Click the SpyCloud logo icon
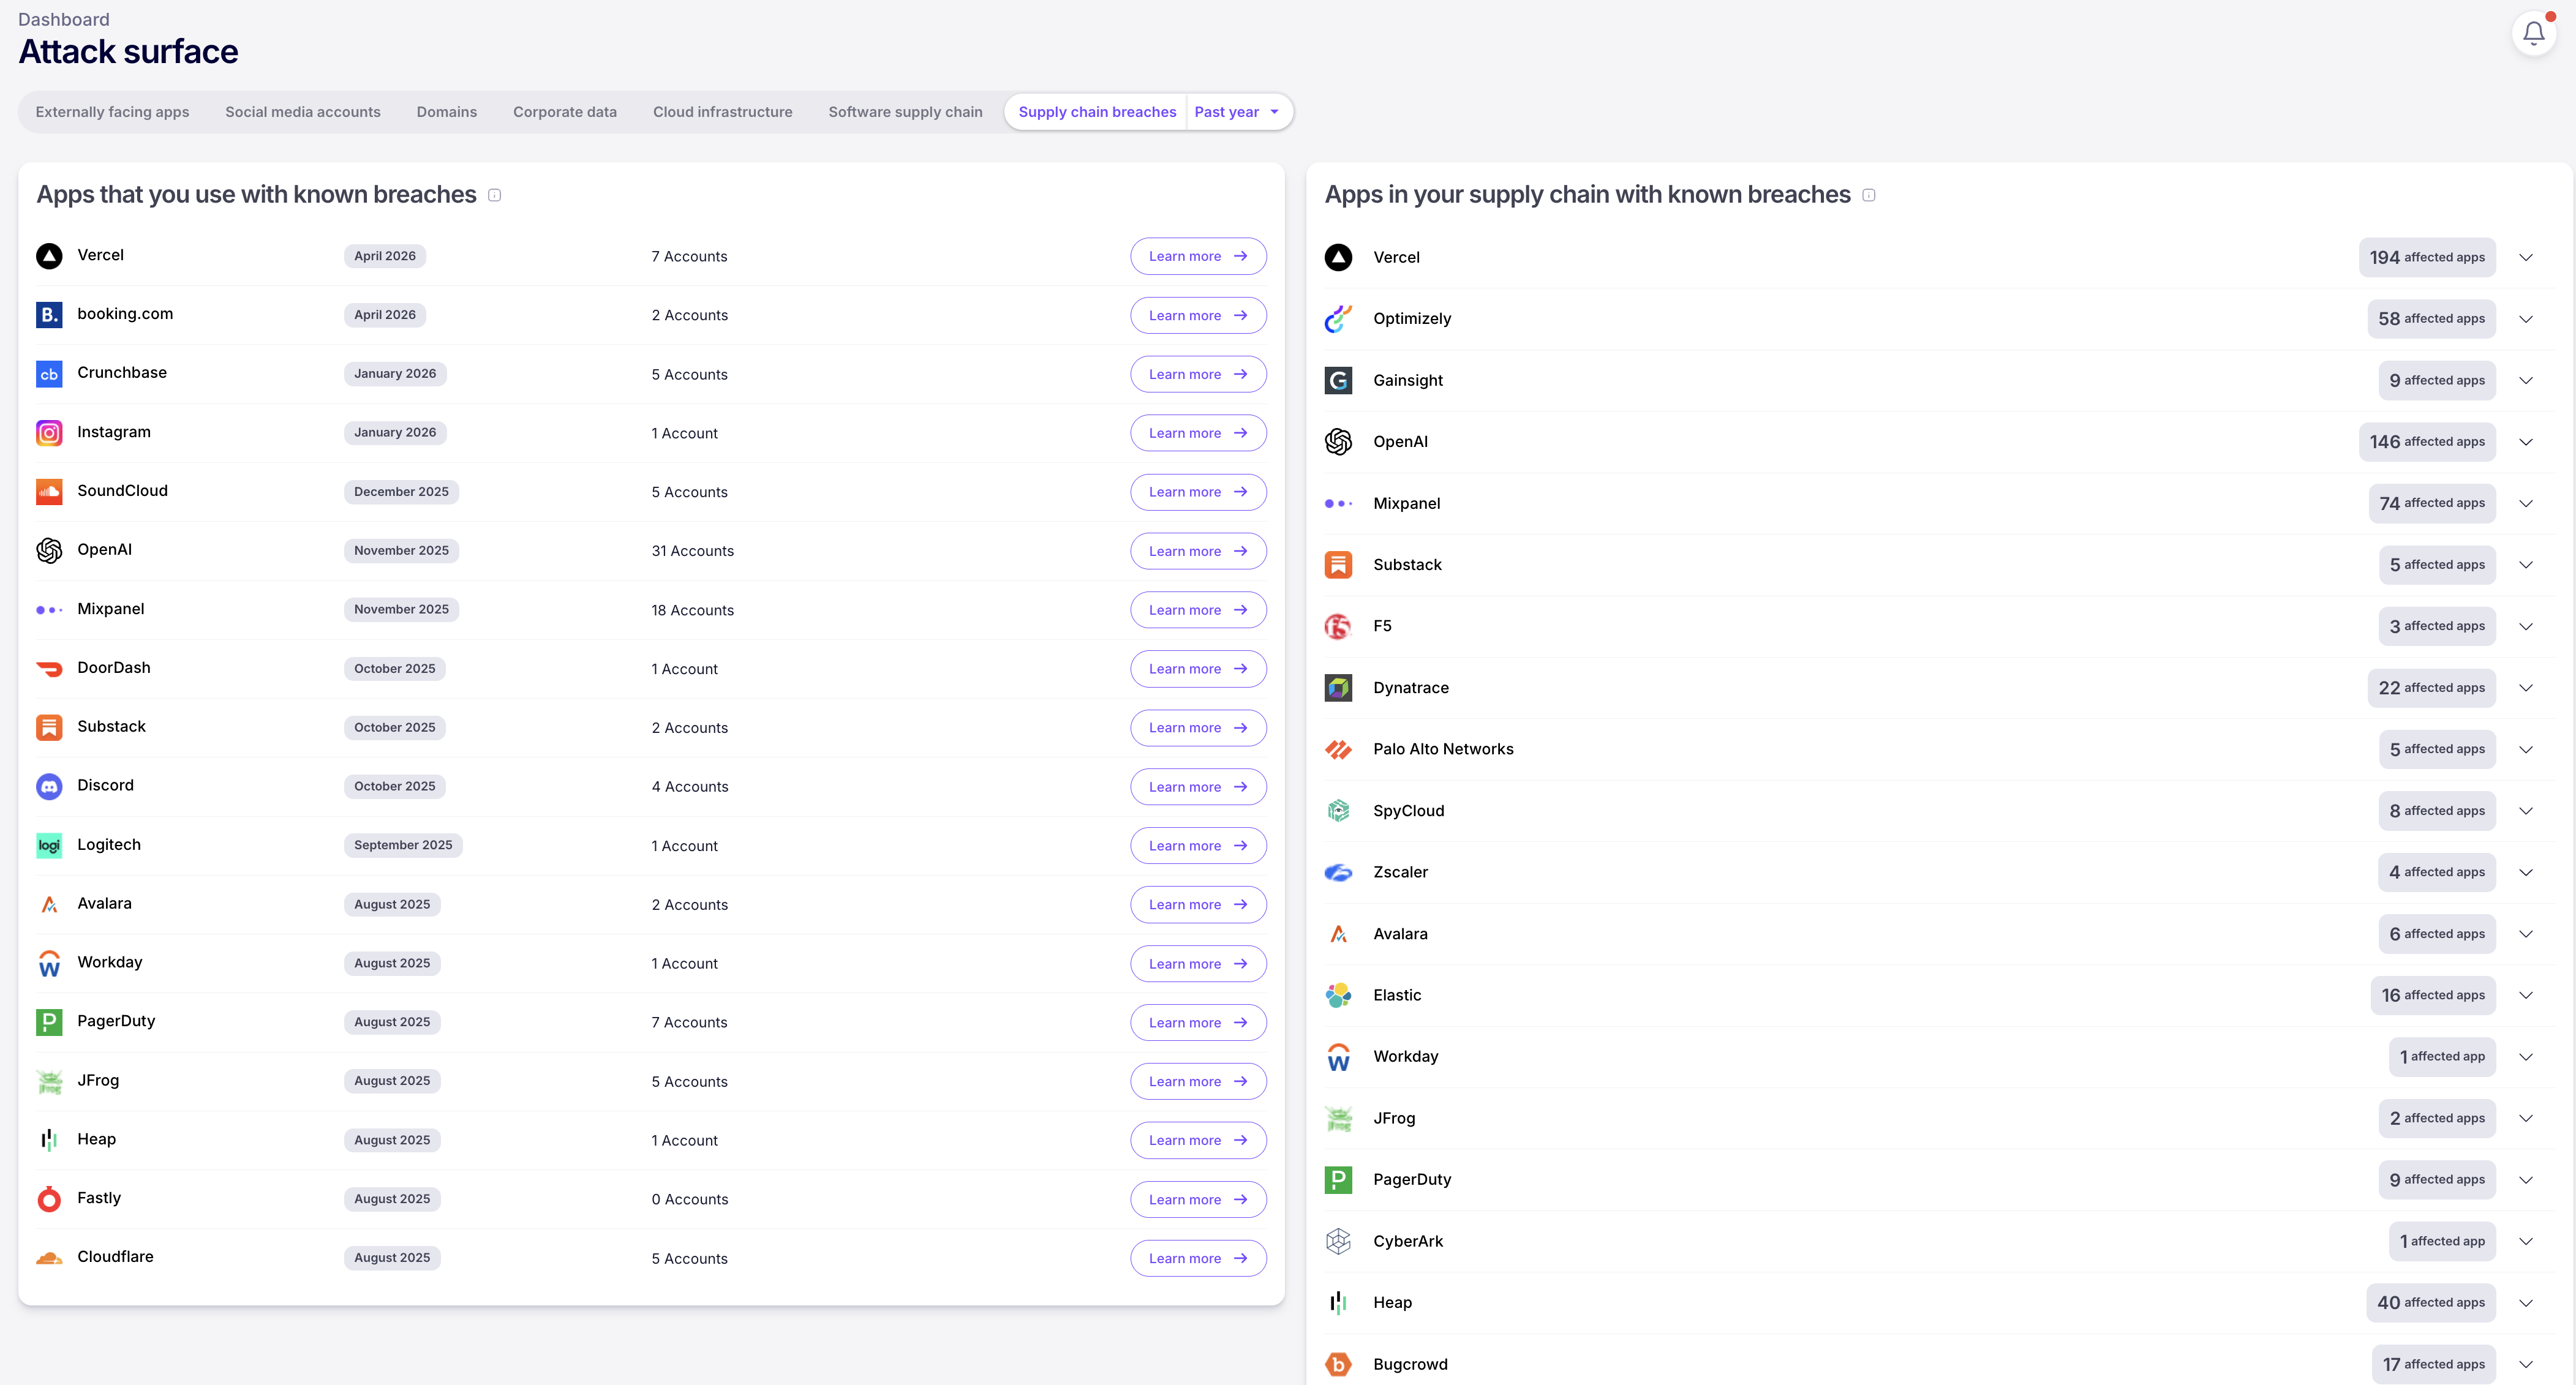This screenshot has height=1385, width=2576. [x=1338, y=811]
